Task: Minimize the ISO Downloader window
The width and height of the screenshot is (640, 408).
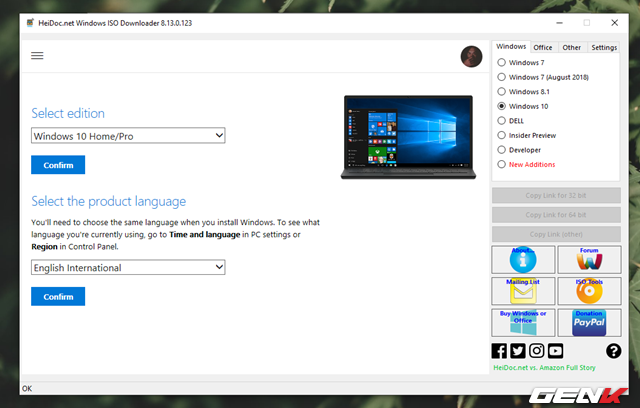Action: [560, 23]
